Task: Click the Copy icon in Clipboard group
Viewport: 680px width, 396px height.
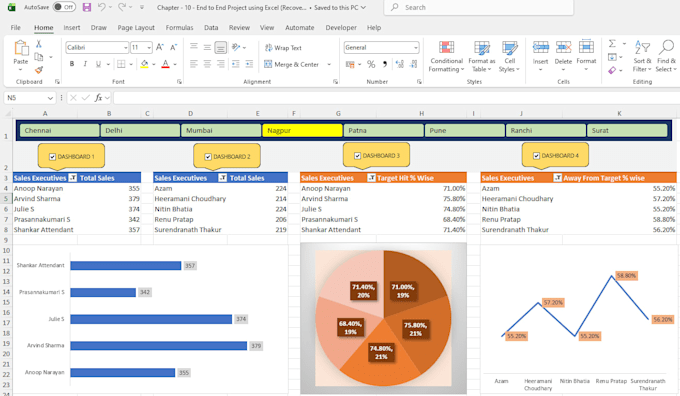Action: [39, 57]
